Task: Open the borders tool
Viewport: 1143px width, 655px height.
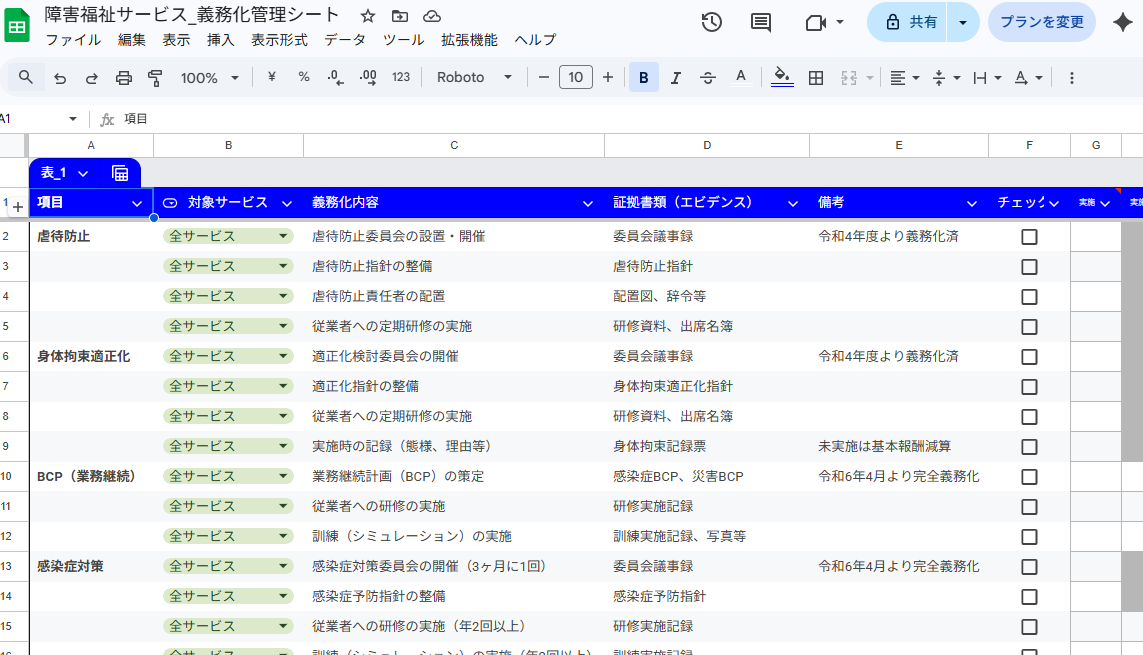Action: tap(816, 78)
